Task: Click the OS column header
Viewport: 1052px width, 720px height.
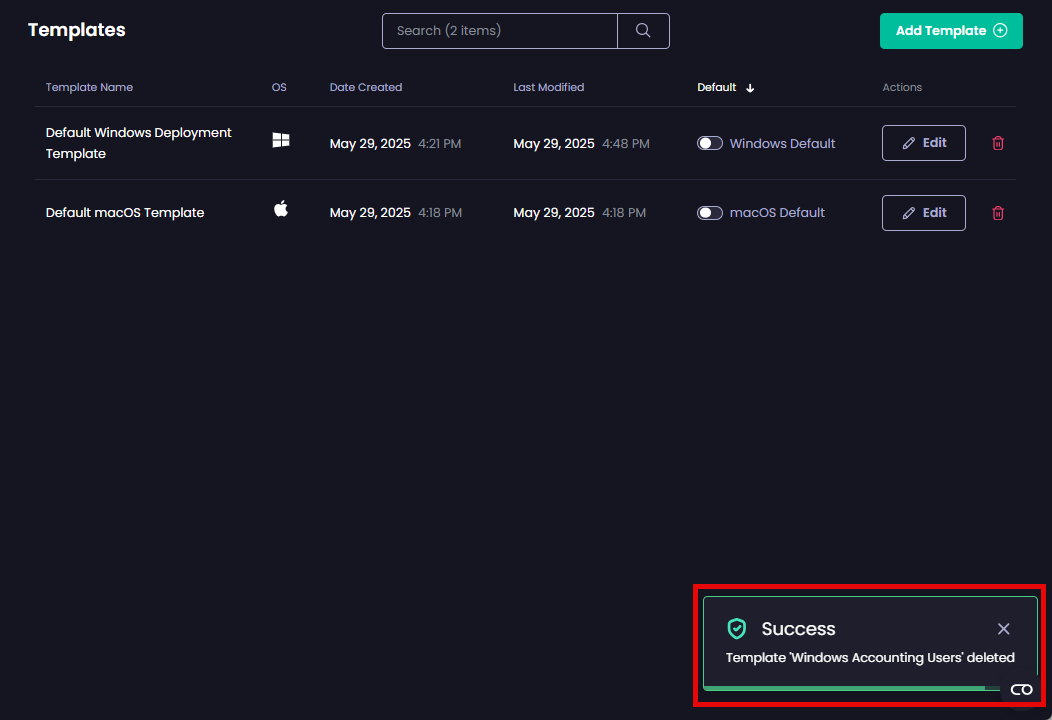Action: click(x=279, y=87)
